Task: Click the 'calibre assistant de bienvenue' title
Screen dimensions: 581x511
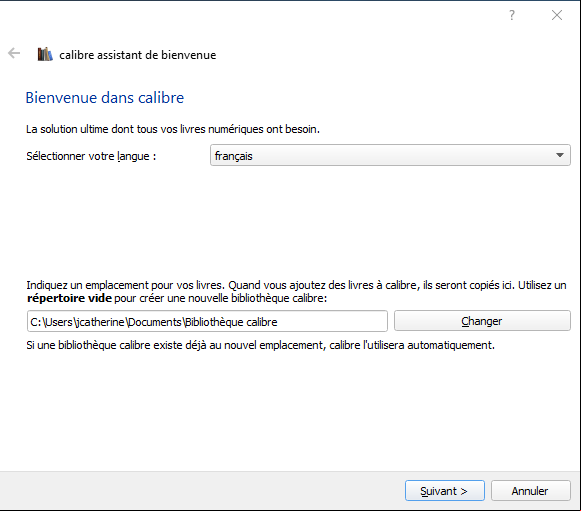Action: 137,55
